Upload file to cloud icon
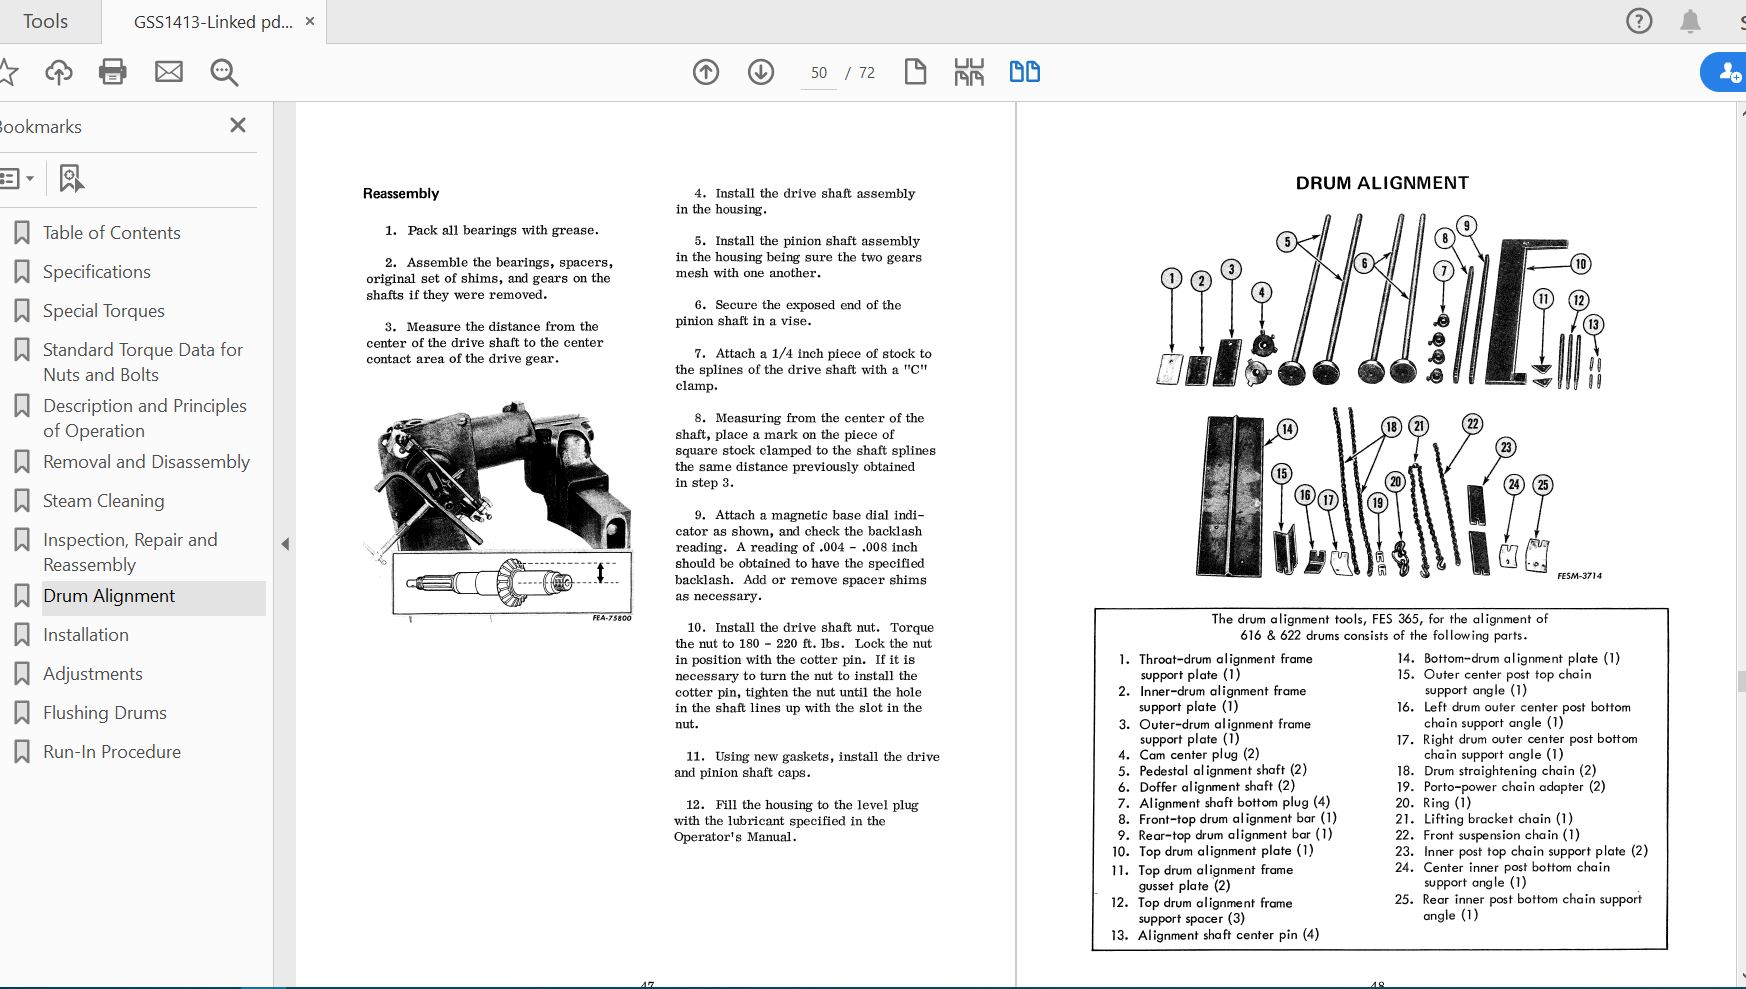This screenshot has height=989, width=1746. (x=59, y=72)
